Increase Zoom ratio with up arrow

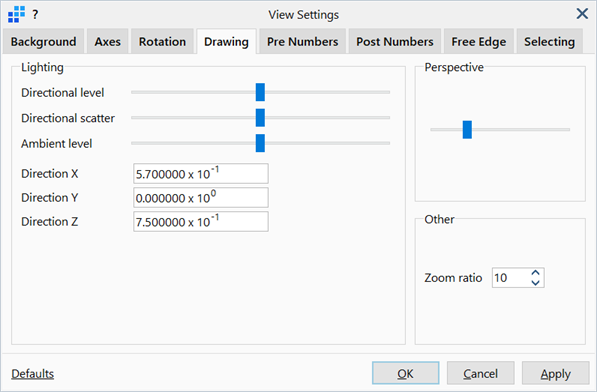(535, 273)
